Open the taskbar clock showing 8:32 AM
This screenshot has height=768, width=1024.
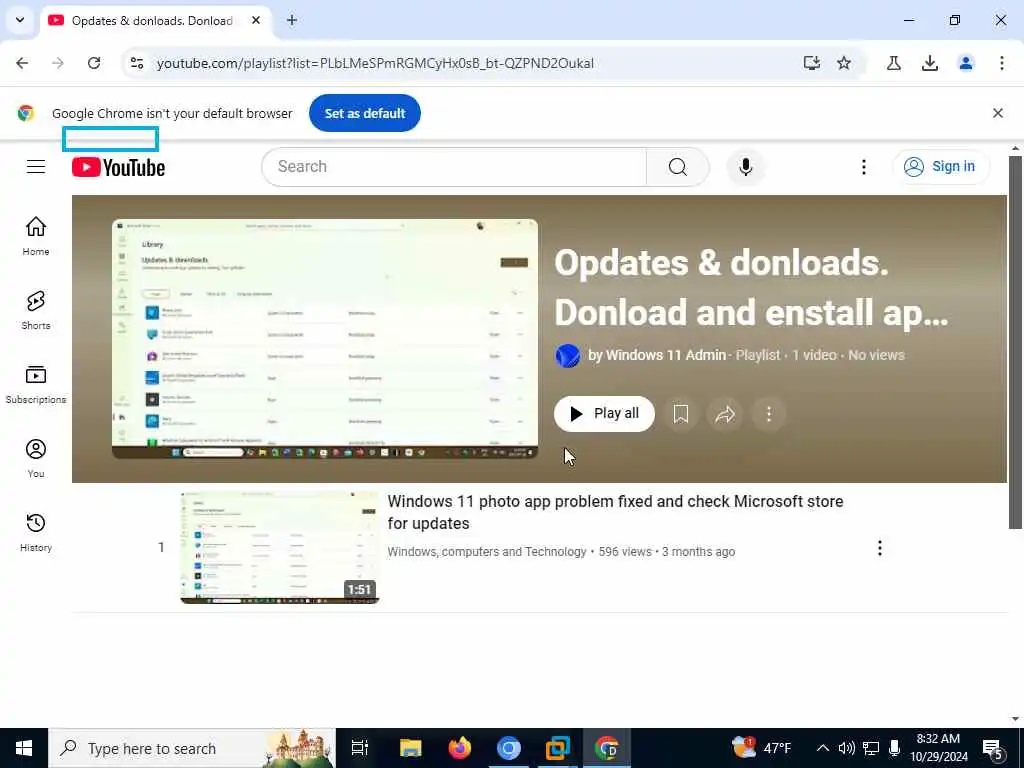point(938,748)
